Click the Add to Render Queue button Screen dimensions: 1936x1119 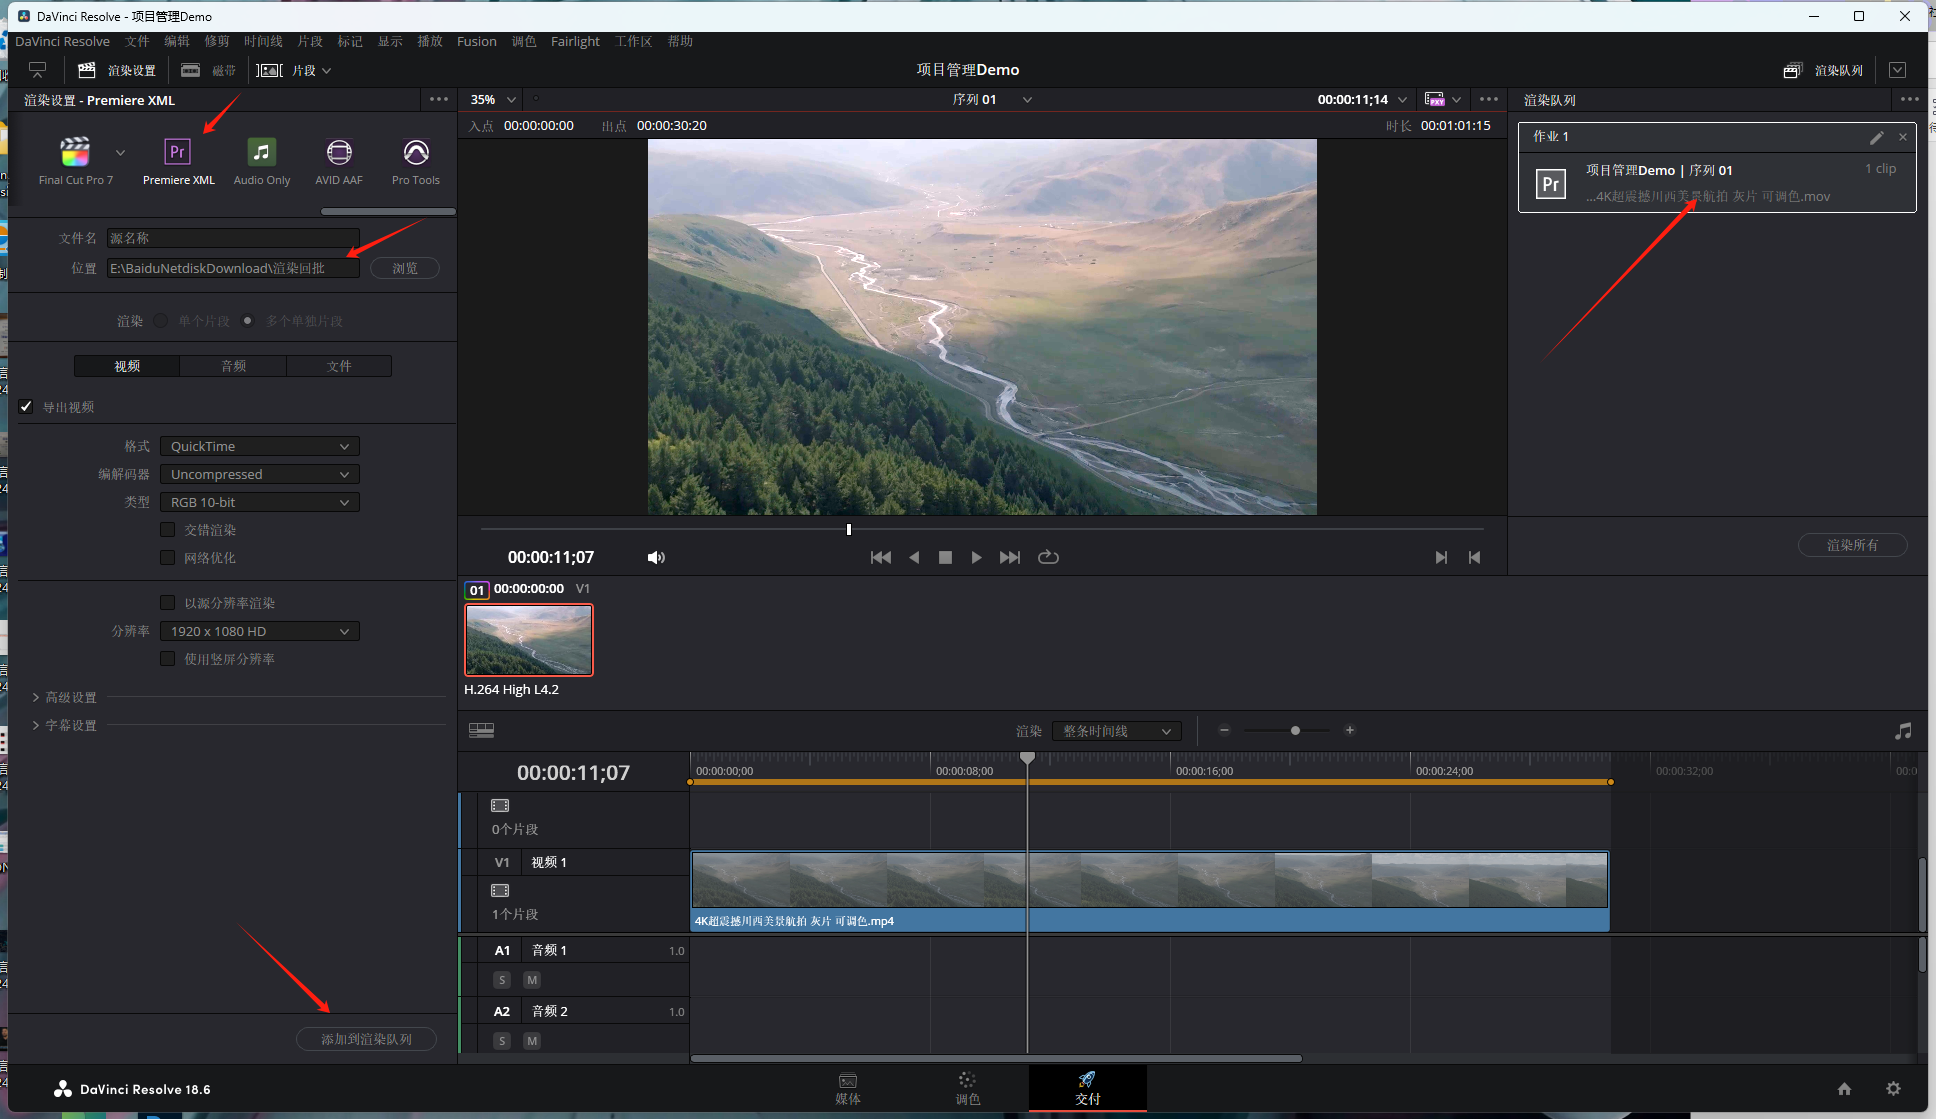click(366, 1039)
